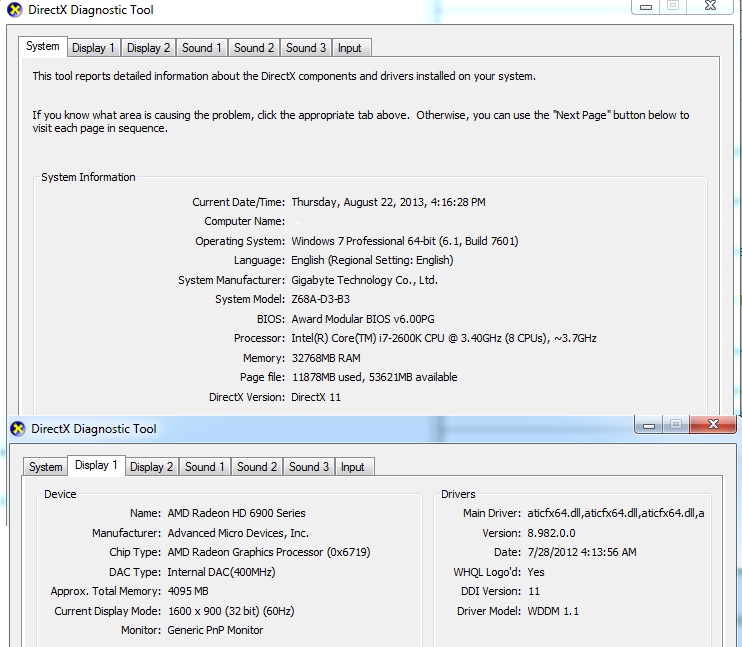Image resolution: width=742 pixels, height=647 pixels.
Task: Click DDI Version value '11'
Action: 534,591
